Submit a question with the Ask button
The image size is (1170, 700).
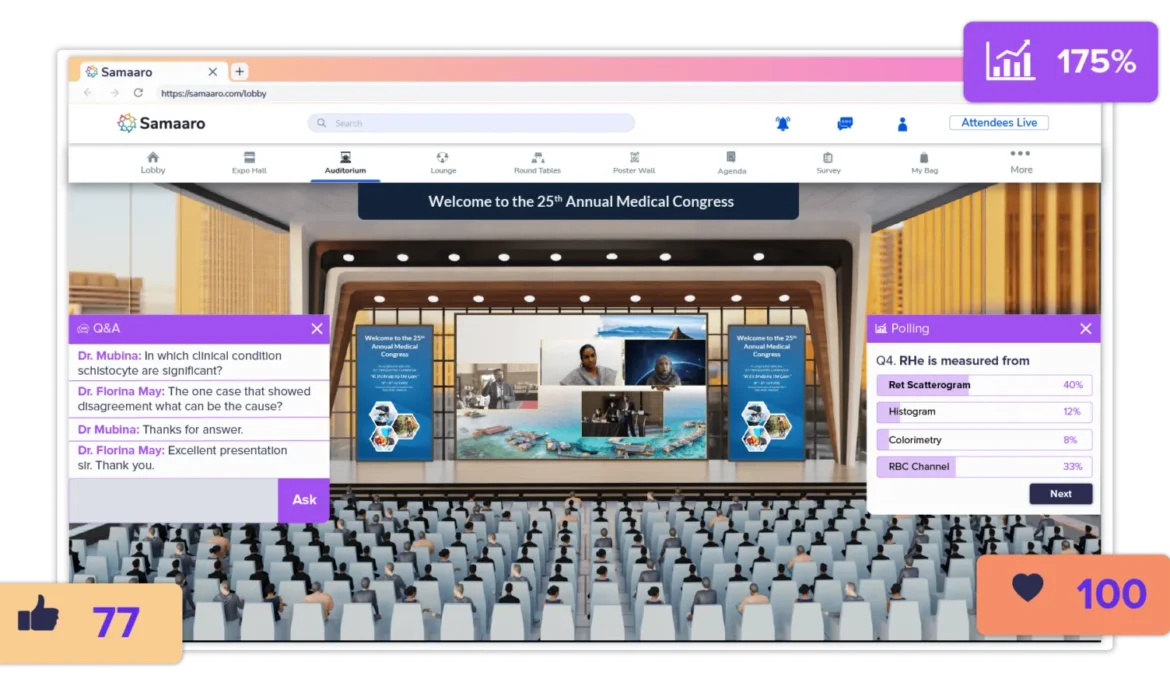tap(303, 500)
